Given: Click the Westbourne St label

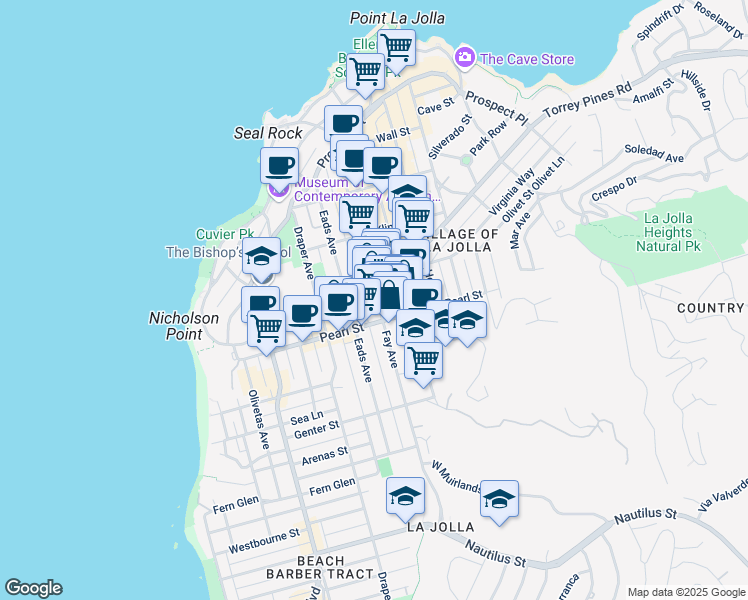Looking at the screenshot, I should coord(264,541).
